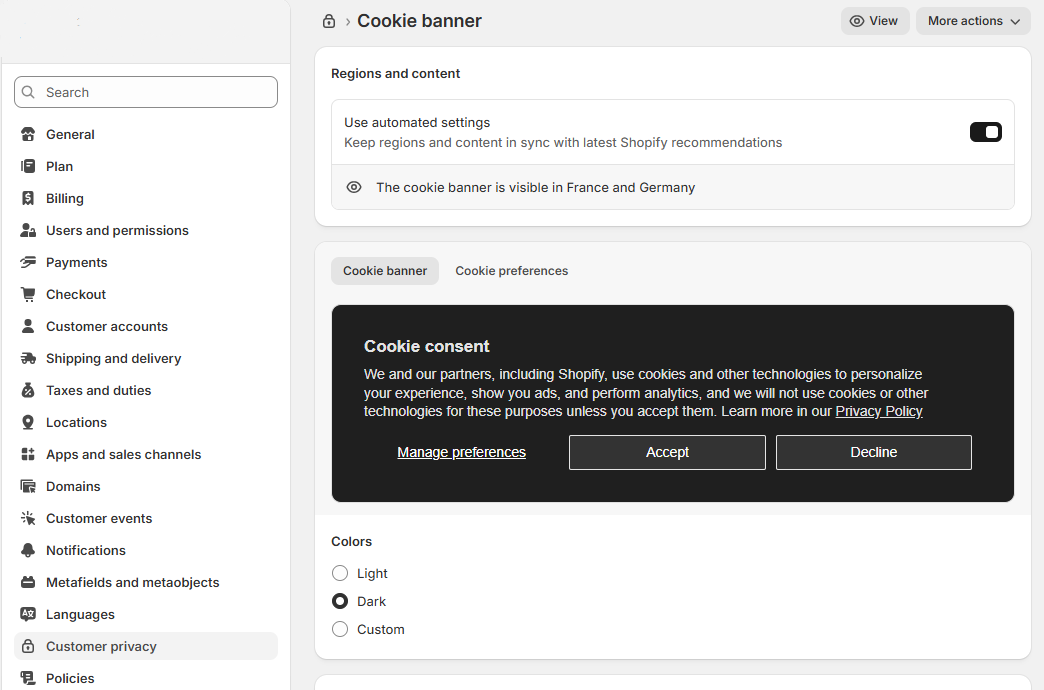This screenshot has width=1044, height=690.
Task: Click the Plan icon in settings sidebar
Action: coord(28,167)
